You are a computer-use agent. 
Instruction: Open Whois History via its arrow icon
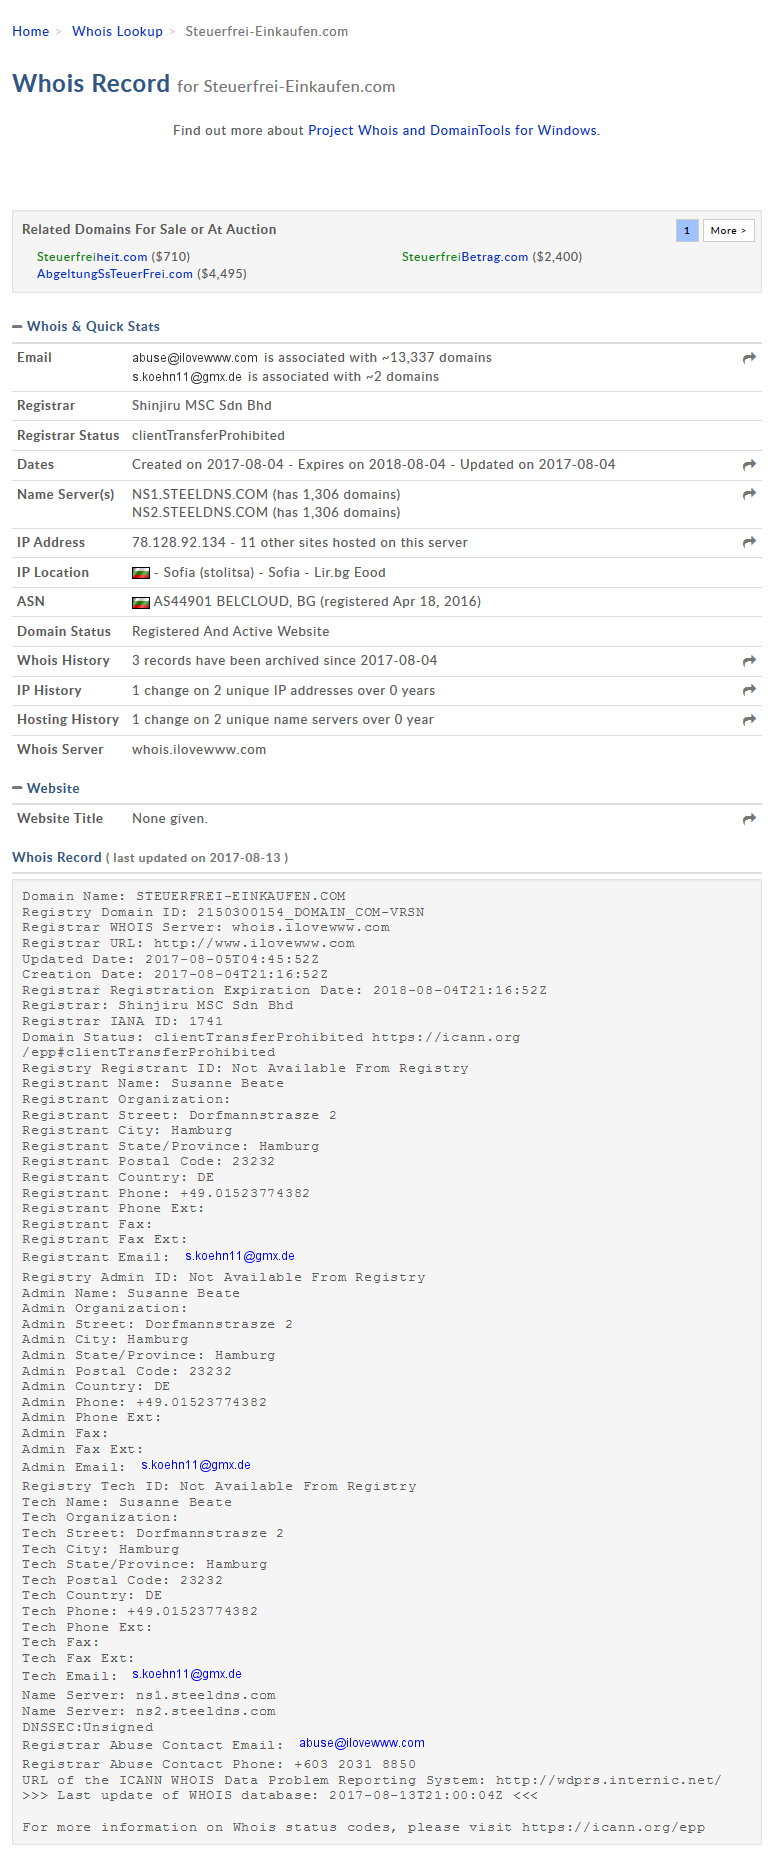pos(749,661)
